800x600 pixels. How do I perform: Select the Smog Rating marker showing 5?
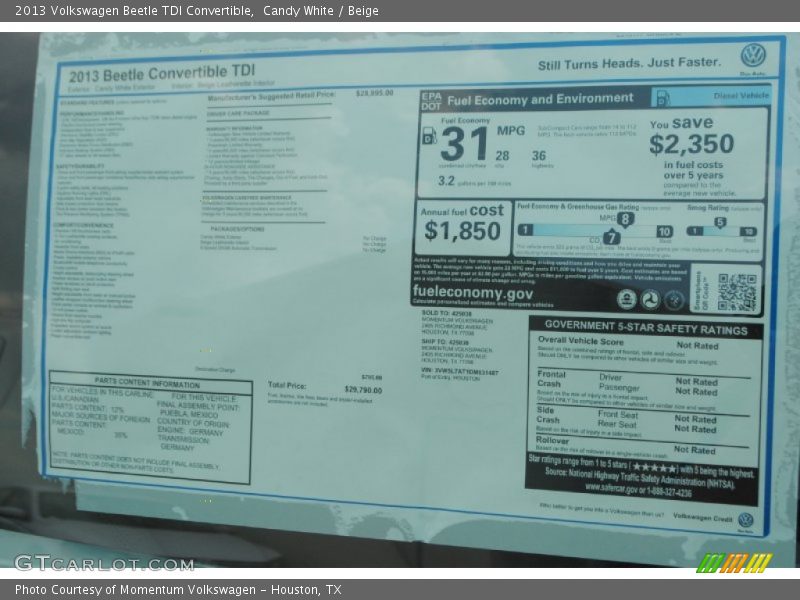pos(719,222)
